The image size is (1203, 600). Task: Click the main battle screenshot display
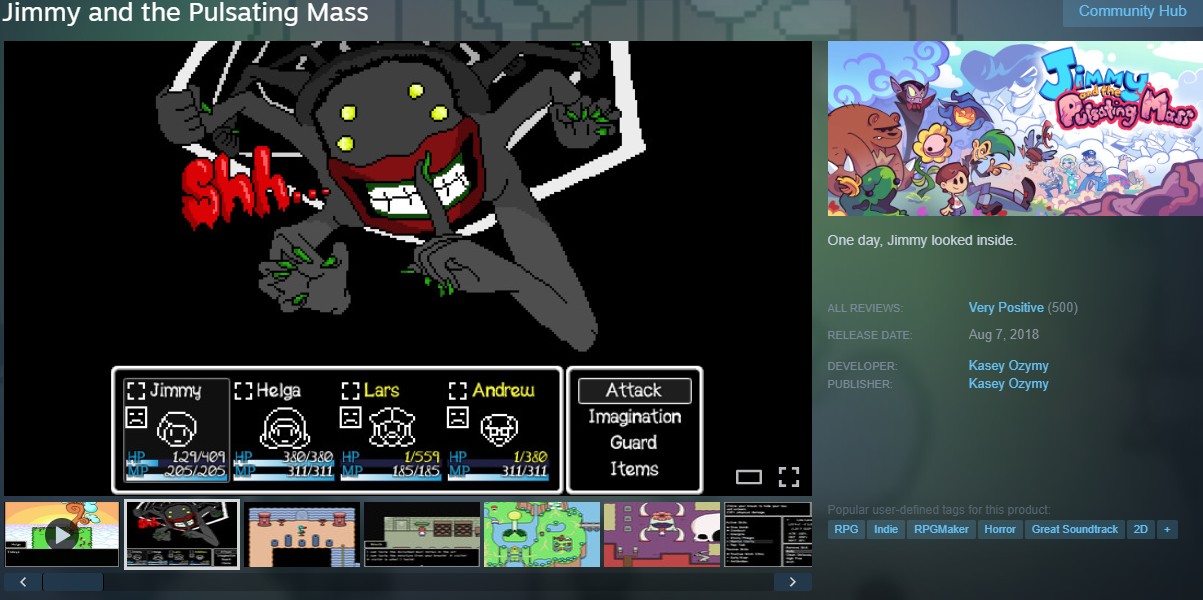[408, 269]
